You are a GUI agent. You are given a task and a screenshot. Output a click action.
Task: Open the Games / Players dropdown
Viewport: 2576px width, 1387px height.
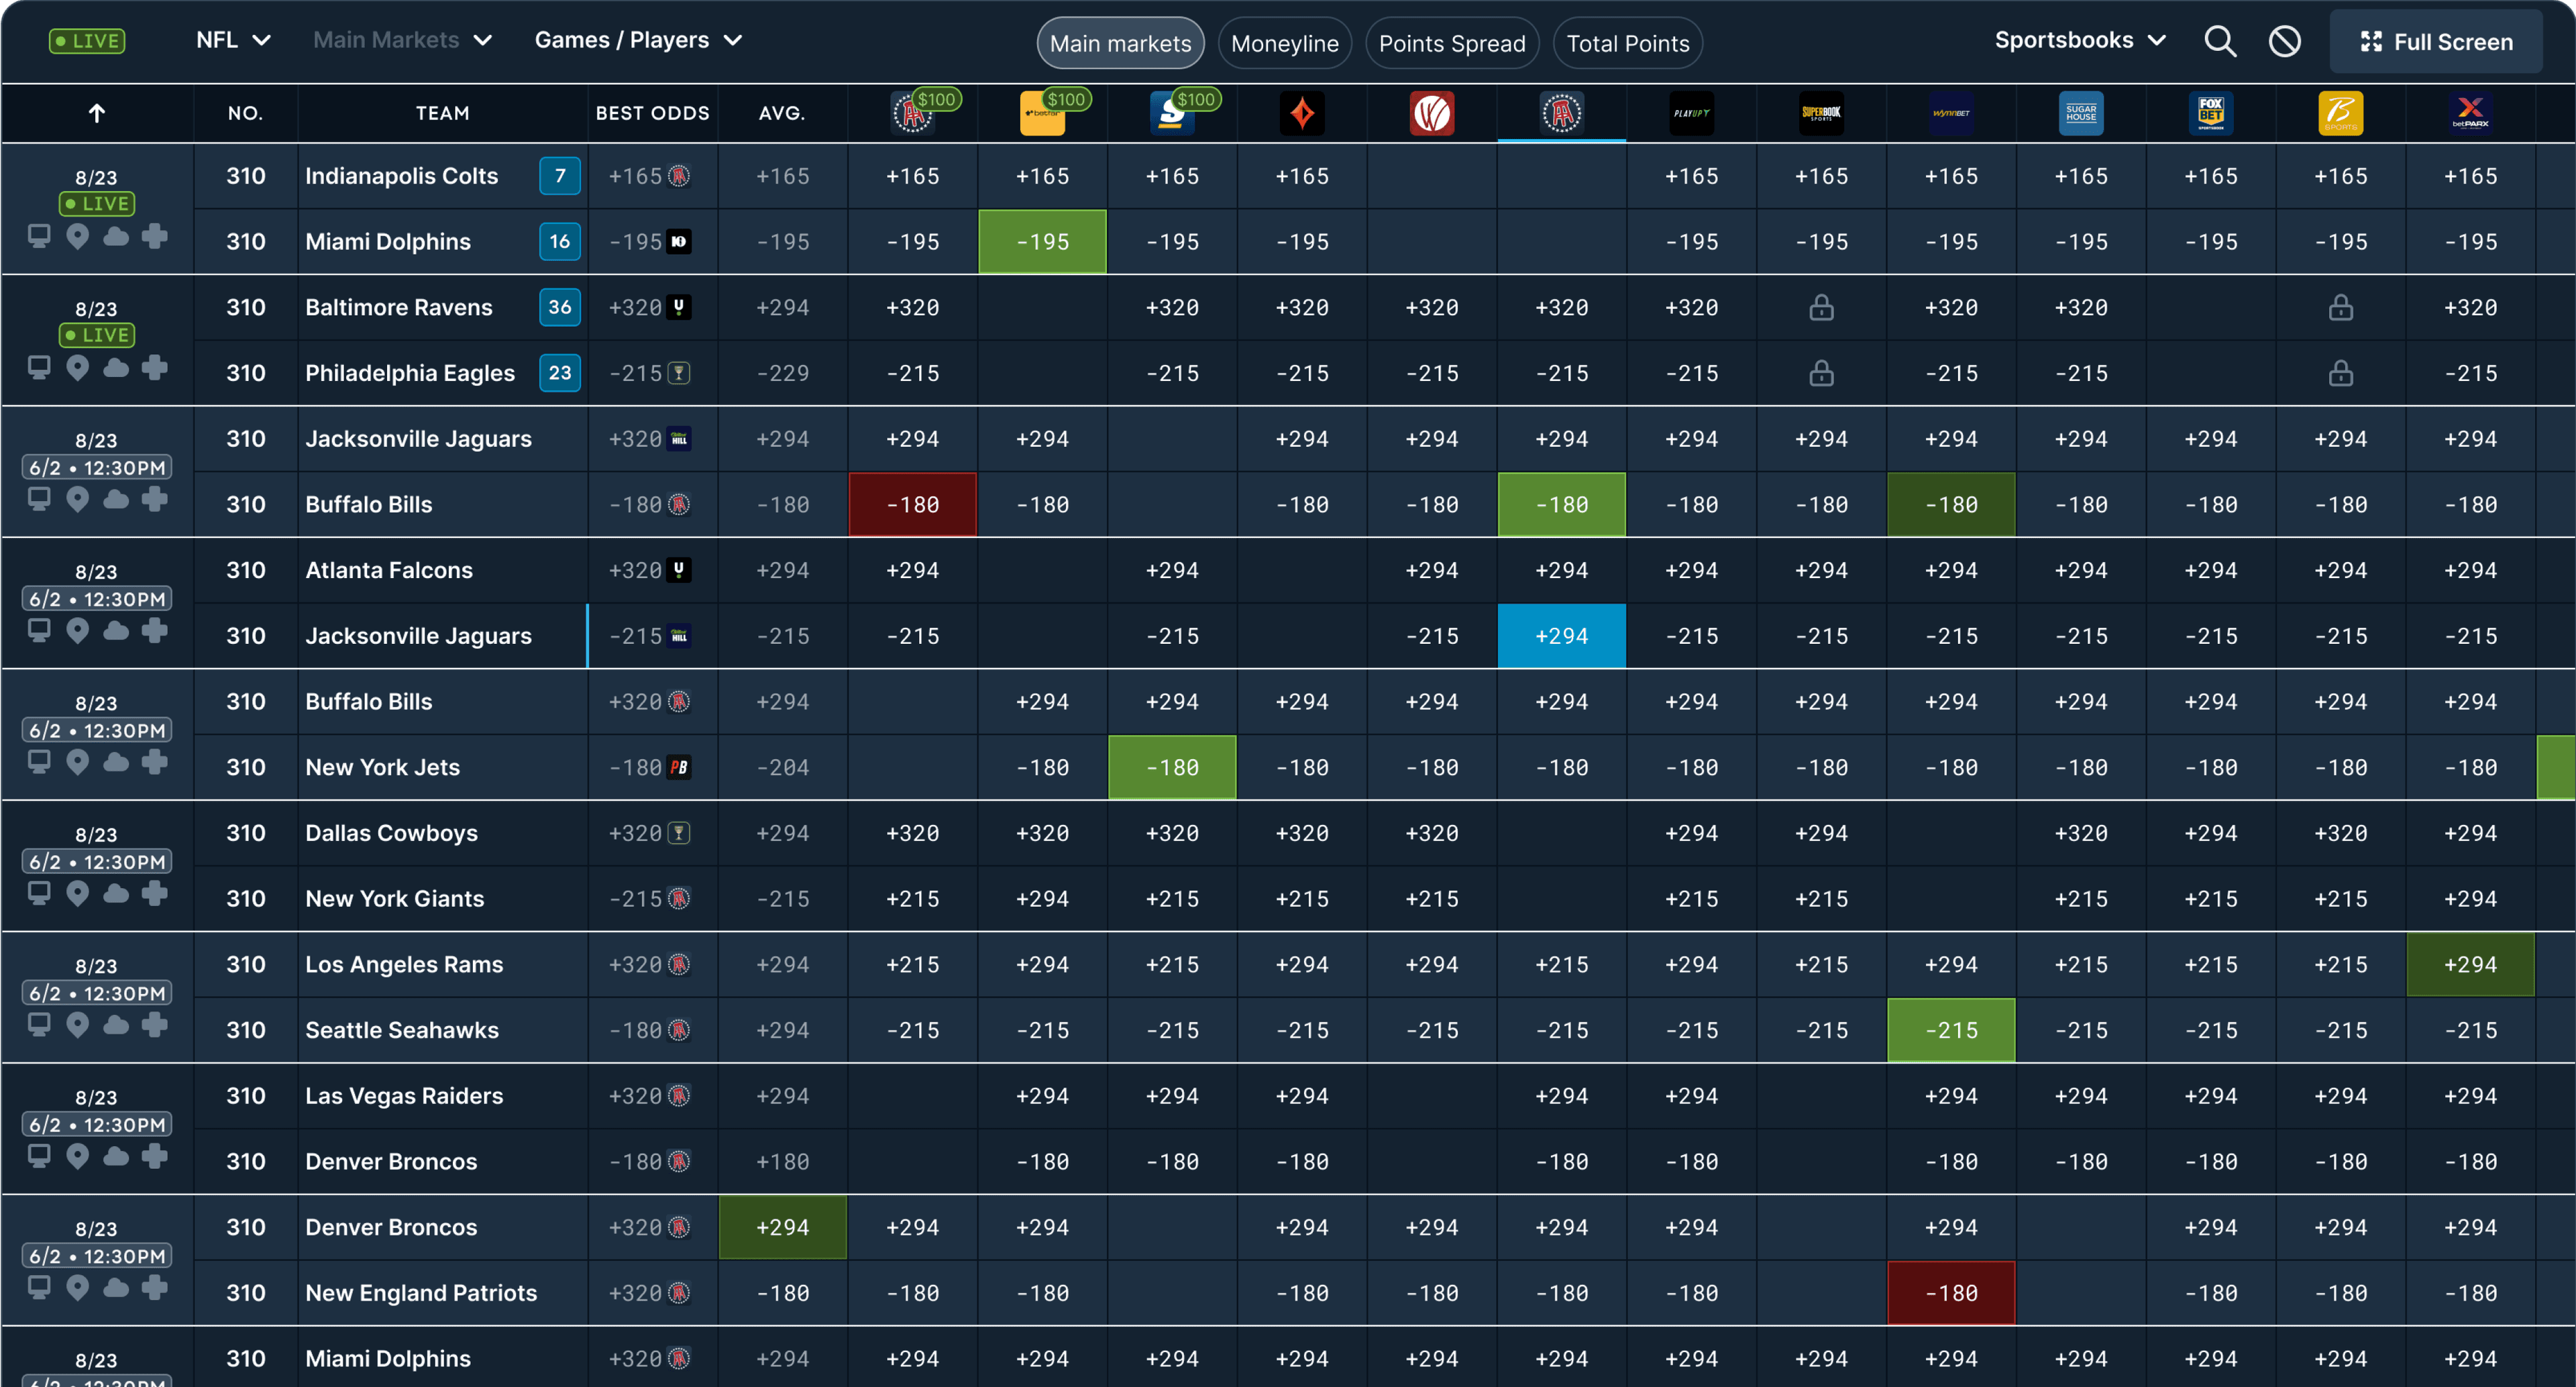coord(638,40)
